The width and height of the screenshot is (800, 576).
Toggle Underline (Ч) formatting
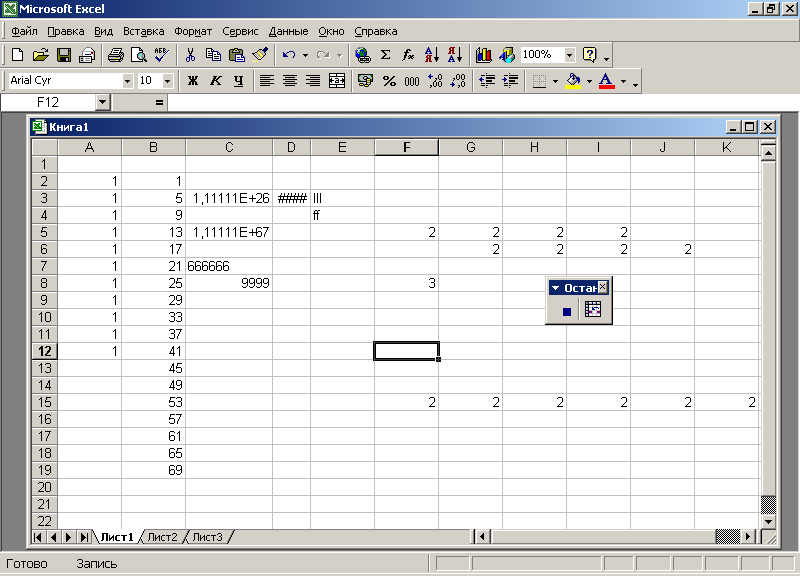[238, 81]
